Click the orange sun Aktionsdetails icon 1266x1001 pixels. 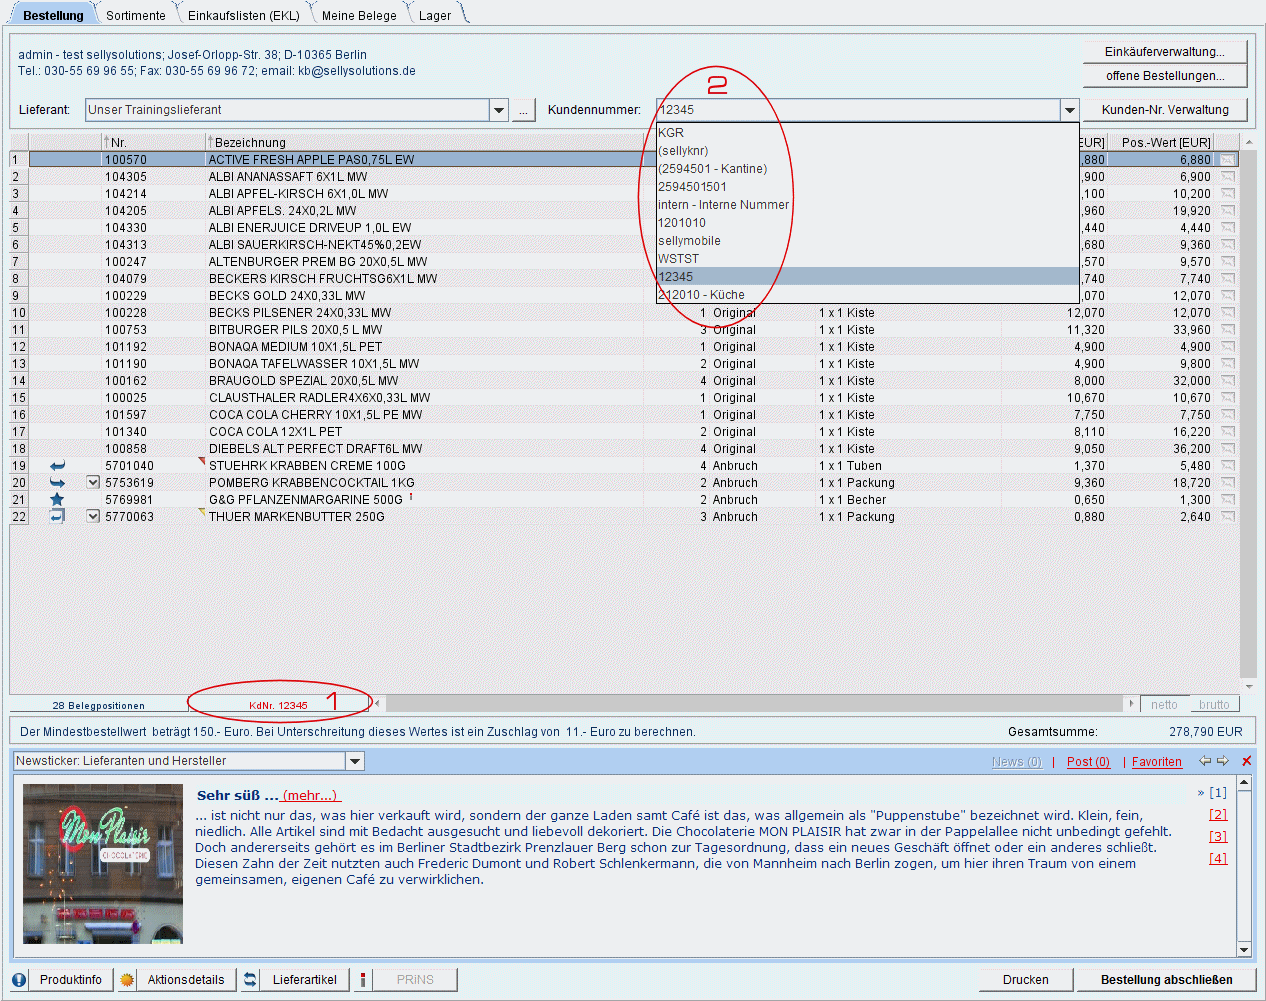[x=127, y=980]
